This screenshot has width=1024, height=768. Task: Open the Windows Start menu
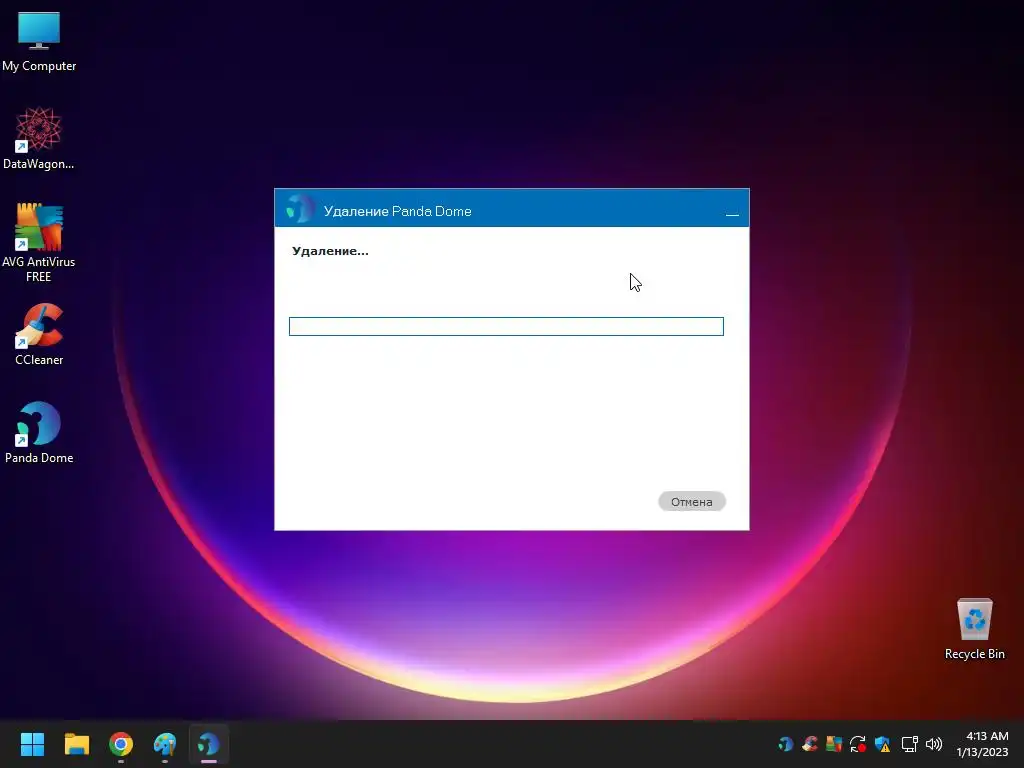coord(32,744)
